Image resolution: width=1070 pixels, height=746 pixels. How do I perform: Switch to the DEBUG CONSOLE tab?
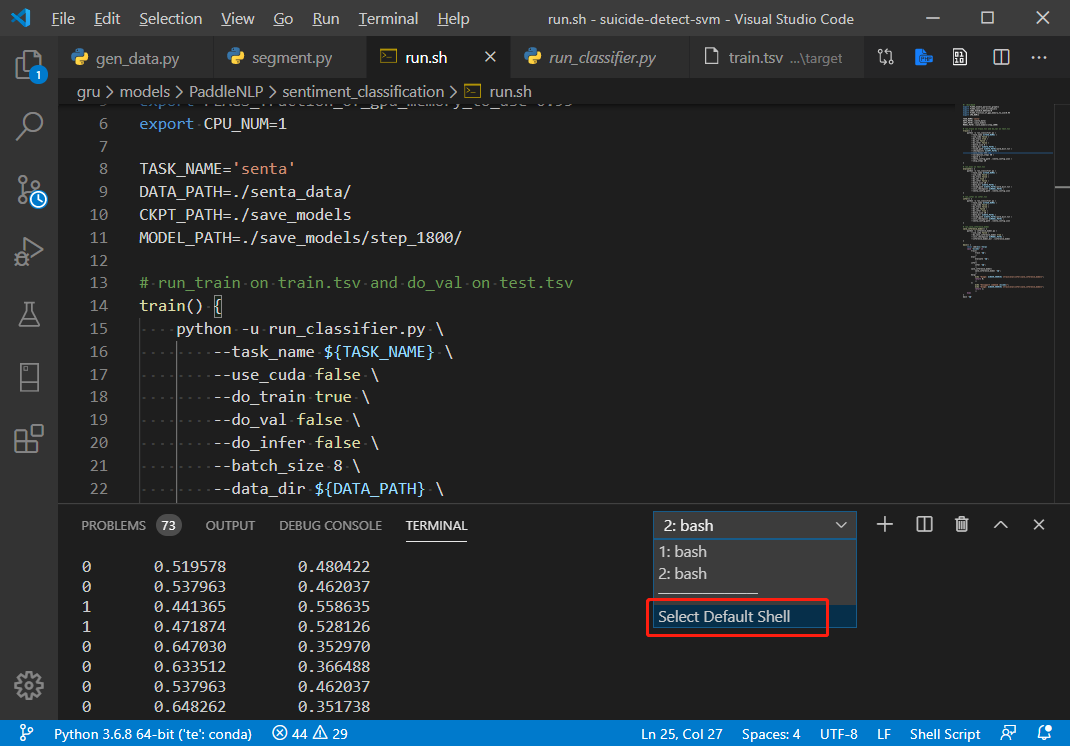(x=330, y=526)
